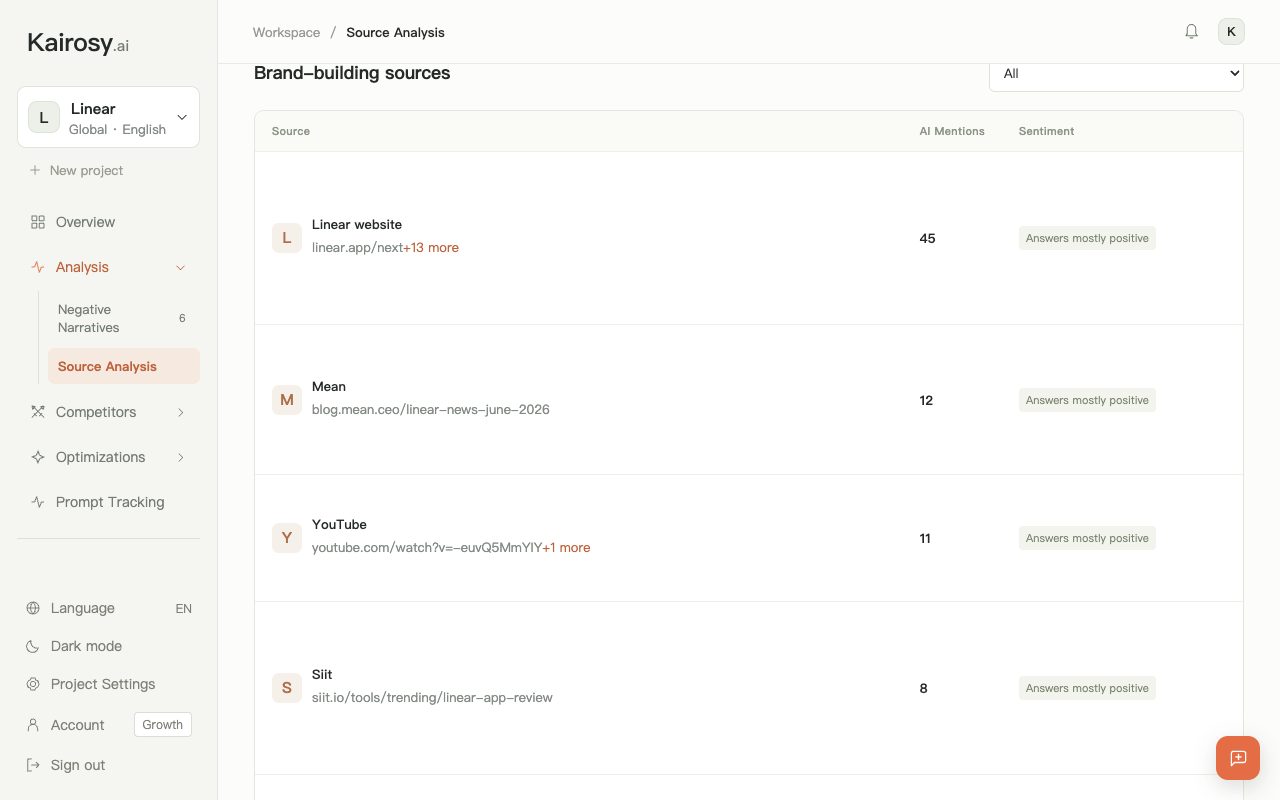This screenshot has height=800, width=1280.
Task: Collapse the Analysis section chevron
Action: (x=181, y=267)
